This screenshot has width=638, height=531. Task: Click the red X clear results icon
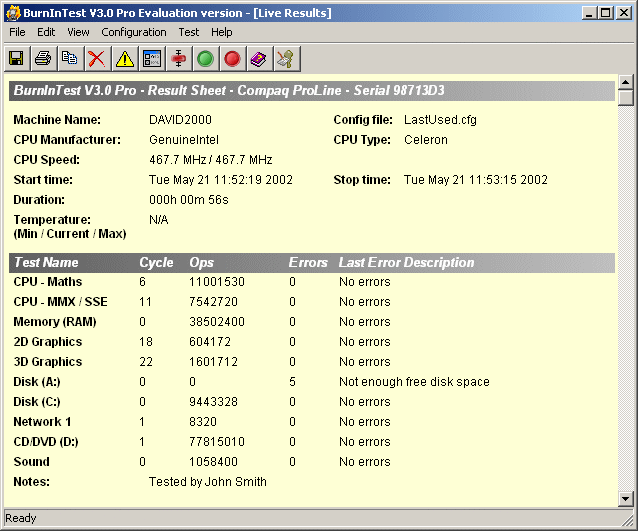coord(97,59)
